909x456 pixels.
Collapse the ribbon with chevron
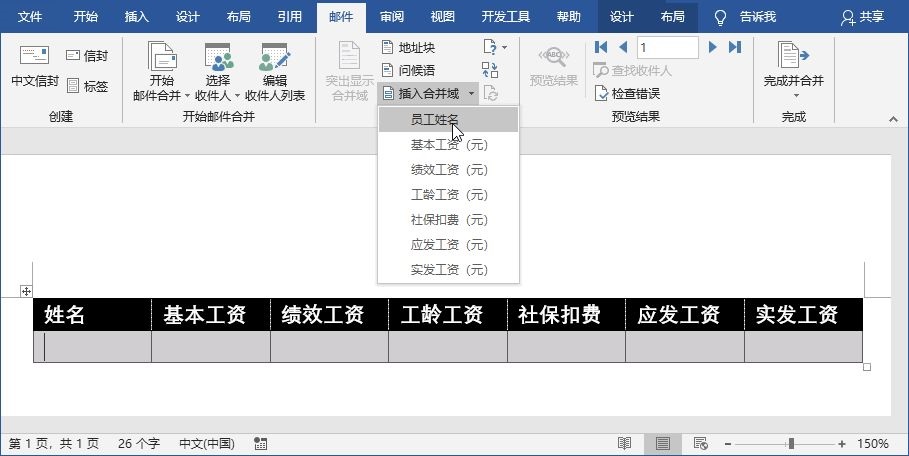pos(893,119)
